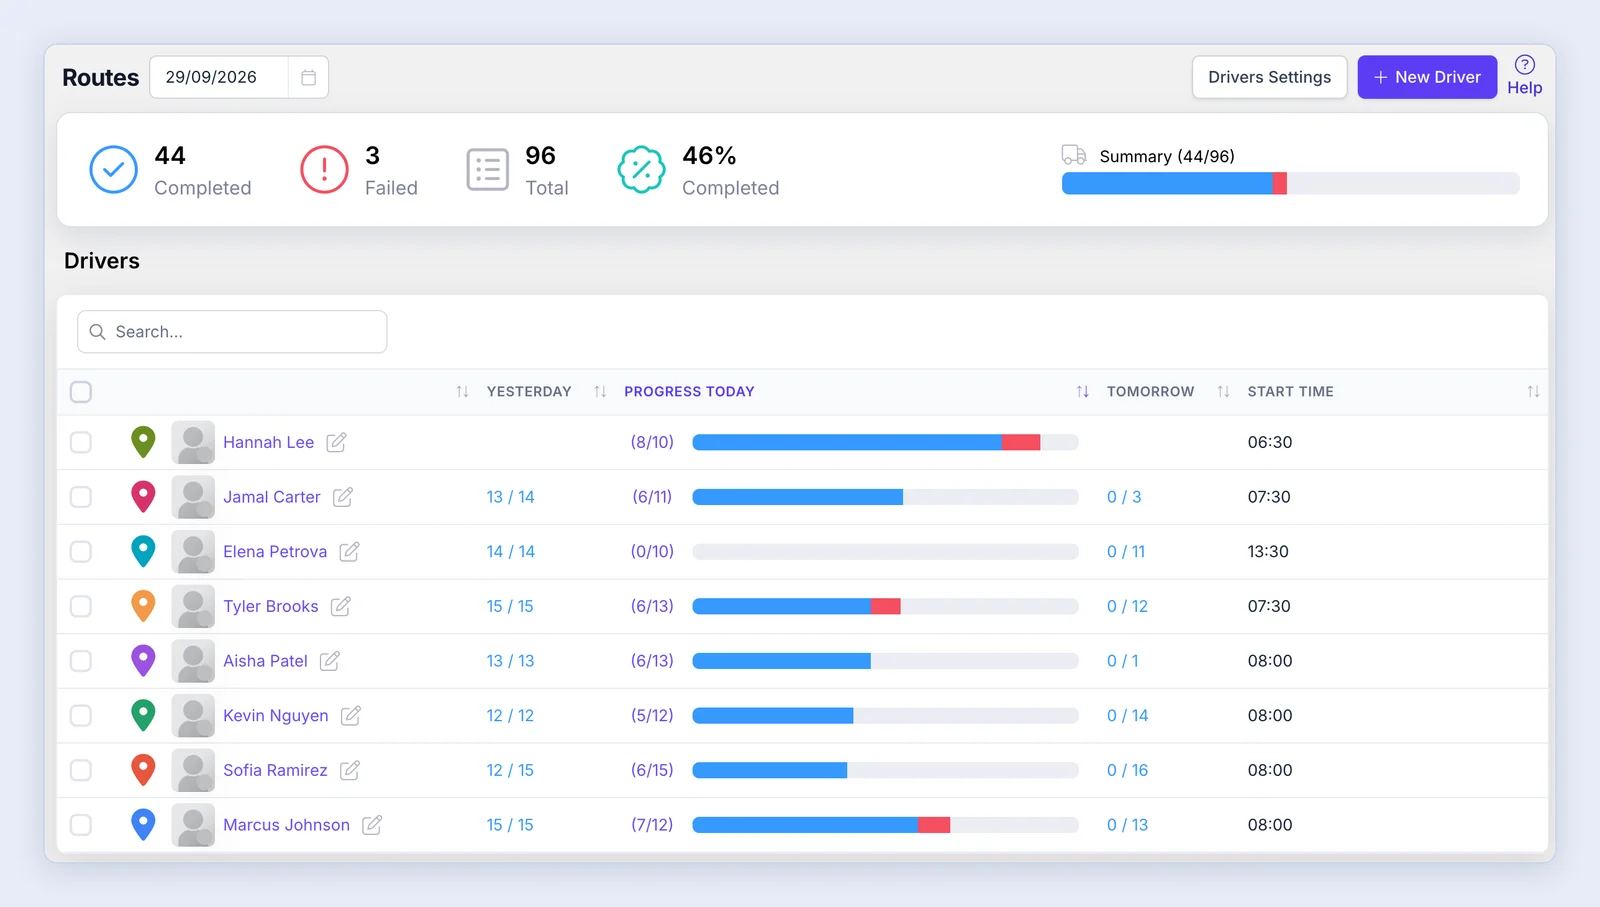Screen dimensions: 1600x907
Task: Sort by Start Time column
Action: coord(1290,392)
